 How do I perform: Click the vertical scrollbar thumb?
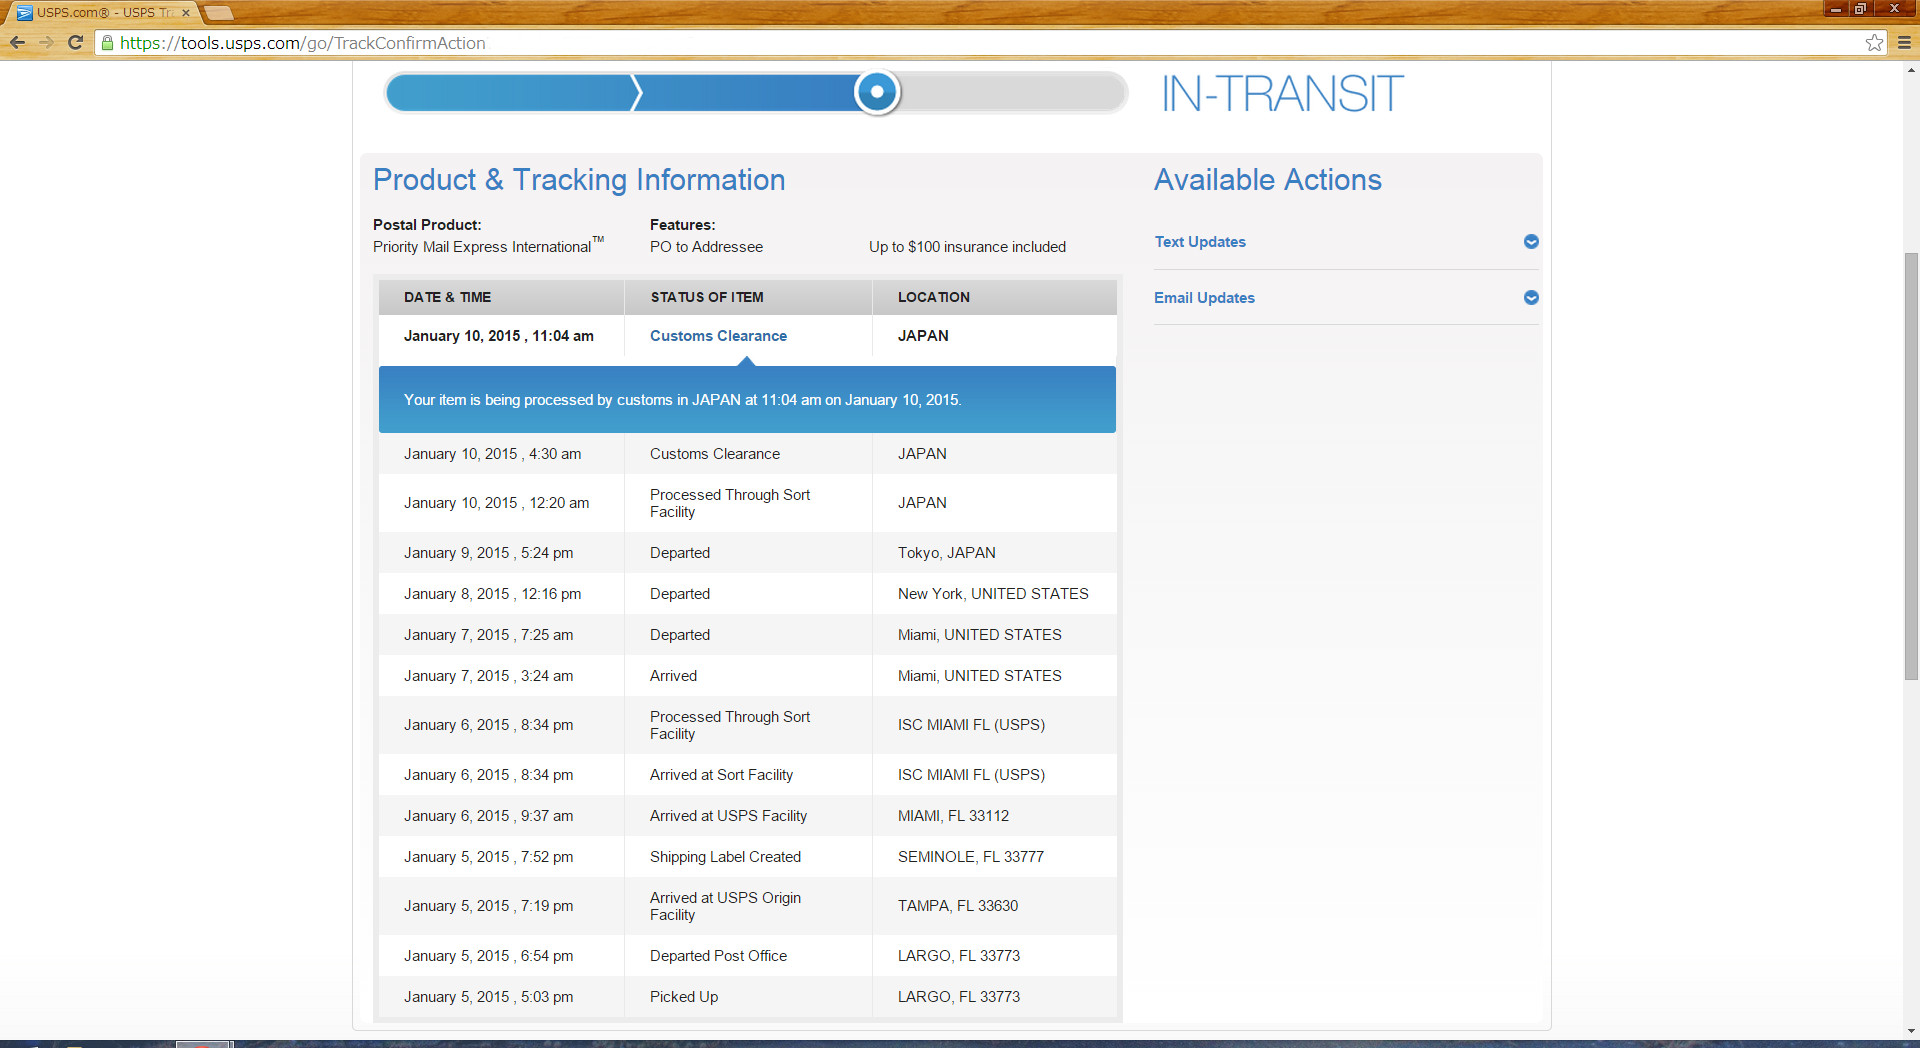tap(1911, 465)
